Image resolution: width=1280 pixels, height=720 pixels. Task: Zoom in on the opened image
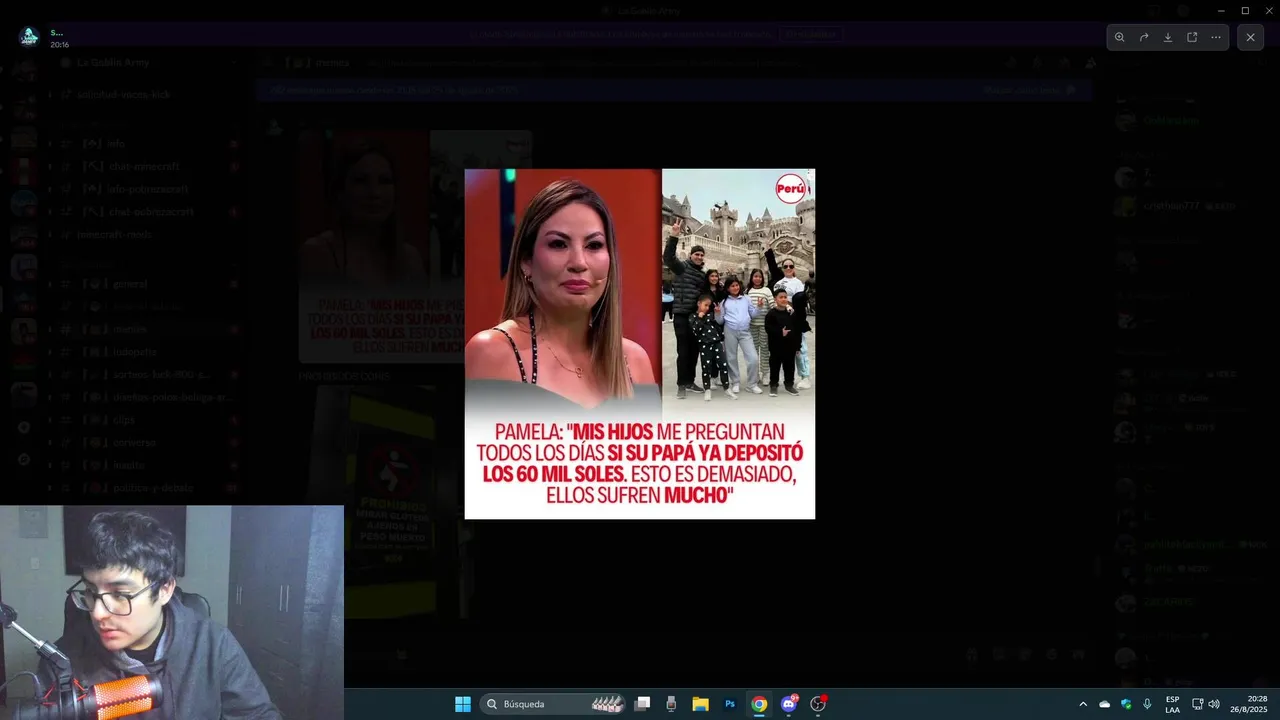[x=1120, y=37]
